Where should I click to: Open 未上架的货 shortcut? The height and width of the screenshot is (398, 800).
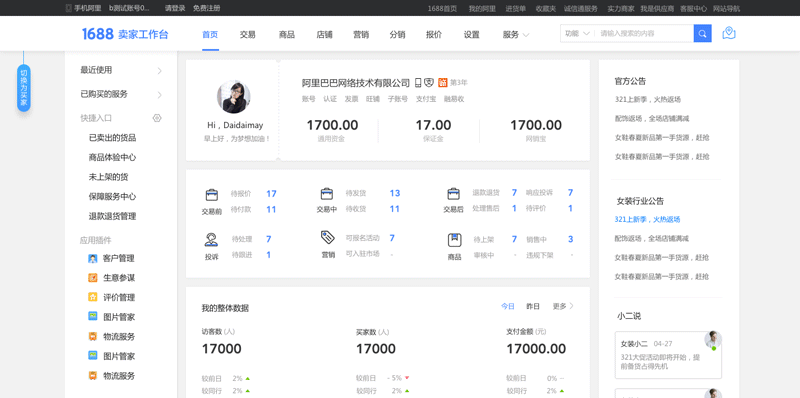108,177
